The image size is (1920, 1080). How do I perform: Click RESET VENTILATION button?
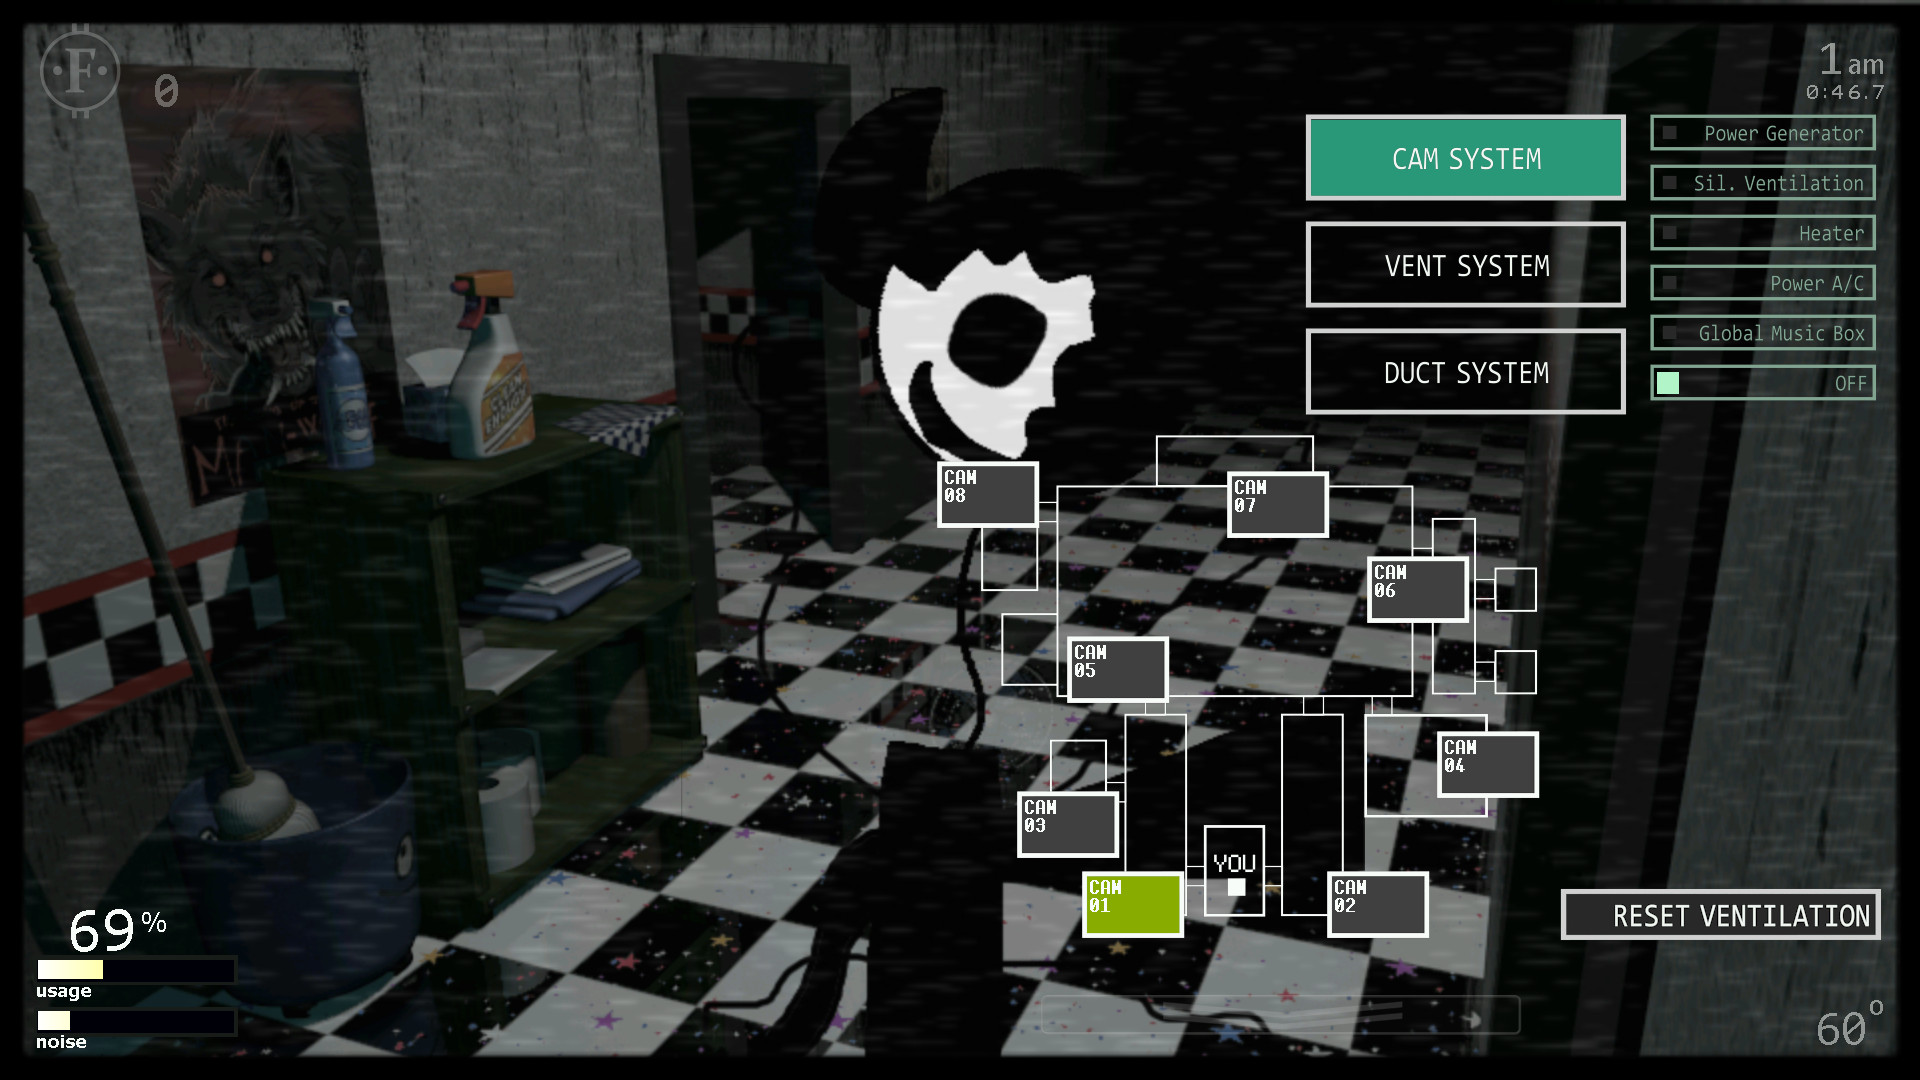[x=1720, y=915]
